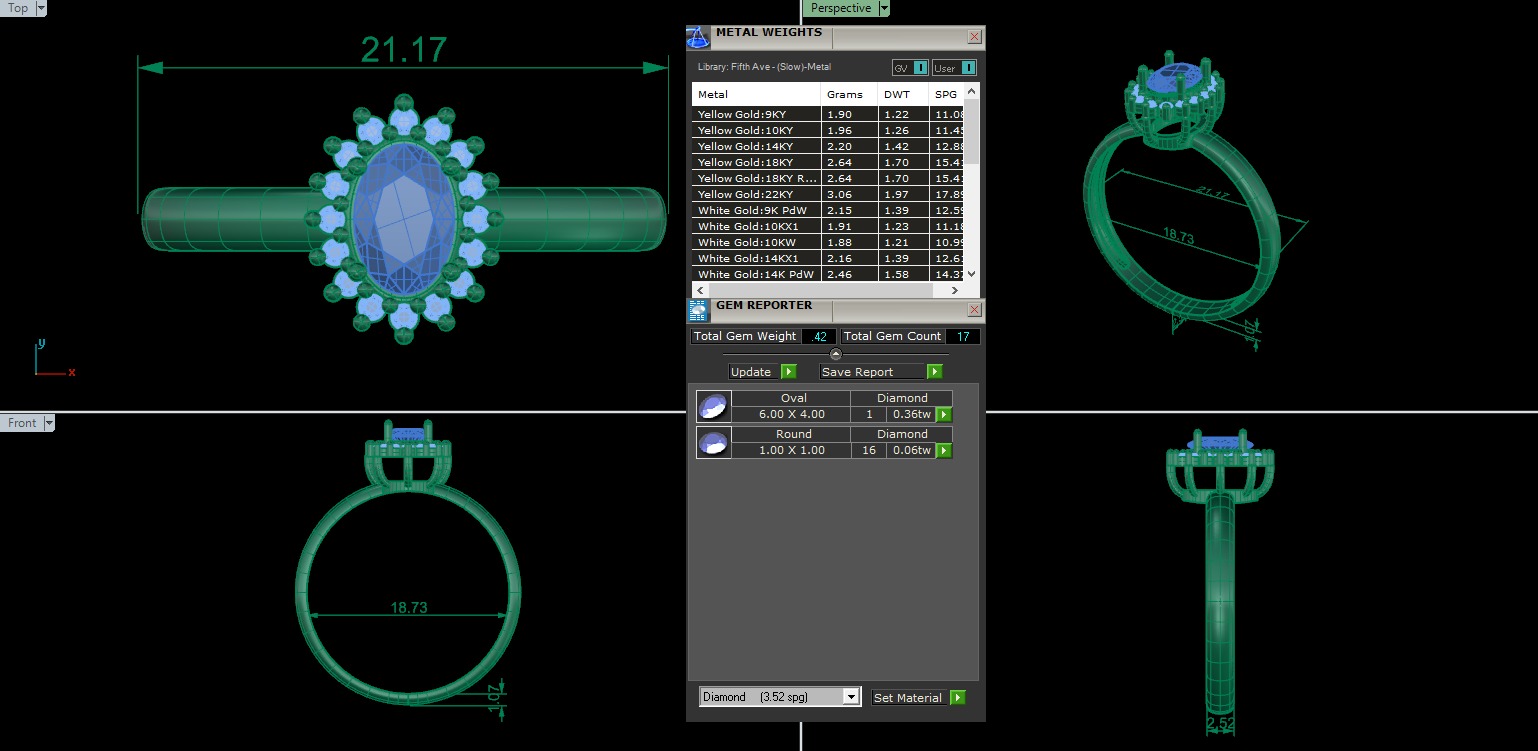Click the 2.52 dimension in the side viewport
Image resolution: width=1538 pixels, height=751 pixels.
point(1221,724)
